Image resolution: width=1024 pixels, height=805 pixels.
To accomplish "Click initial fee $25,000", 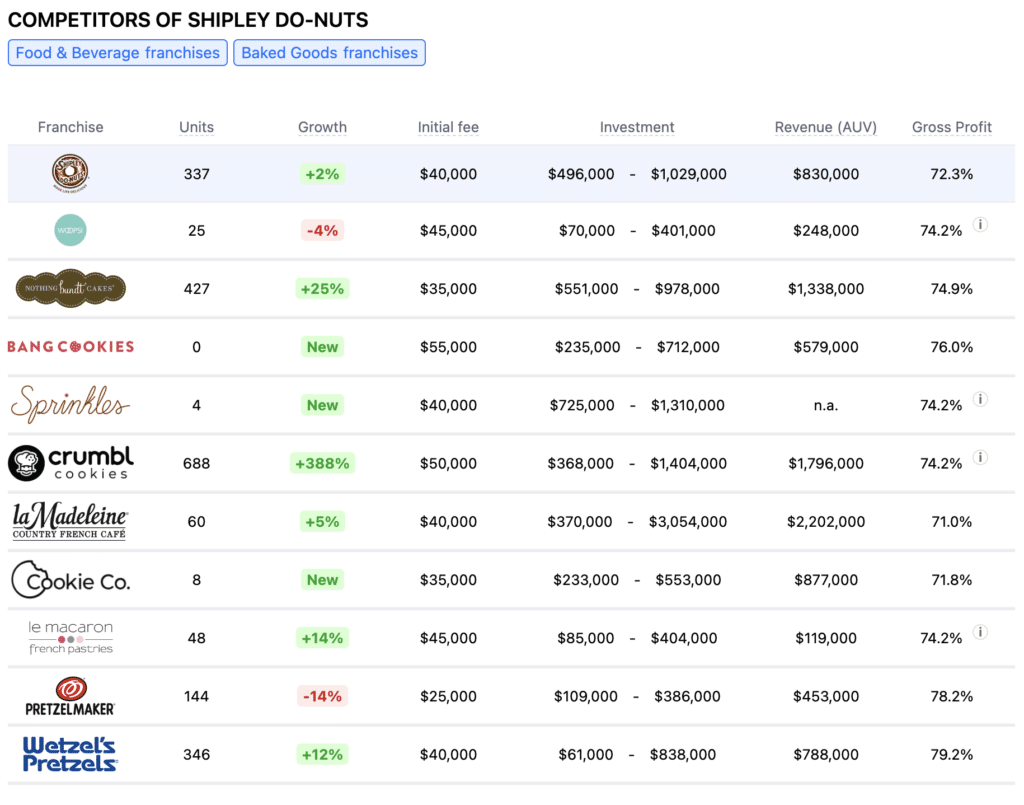I will [x=448, y=696].
